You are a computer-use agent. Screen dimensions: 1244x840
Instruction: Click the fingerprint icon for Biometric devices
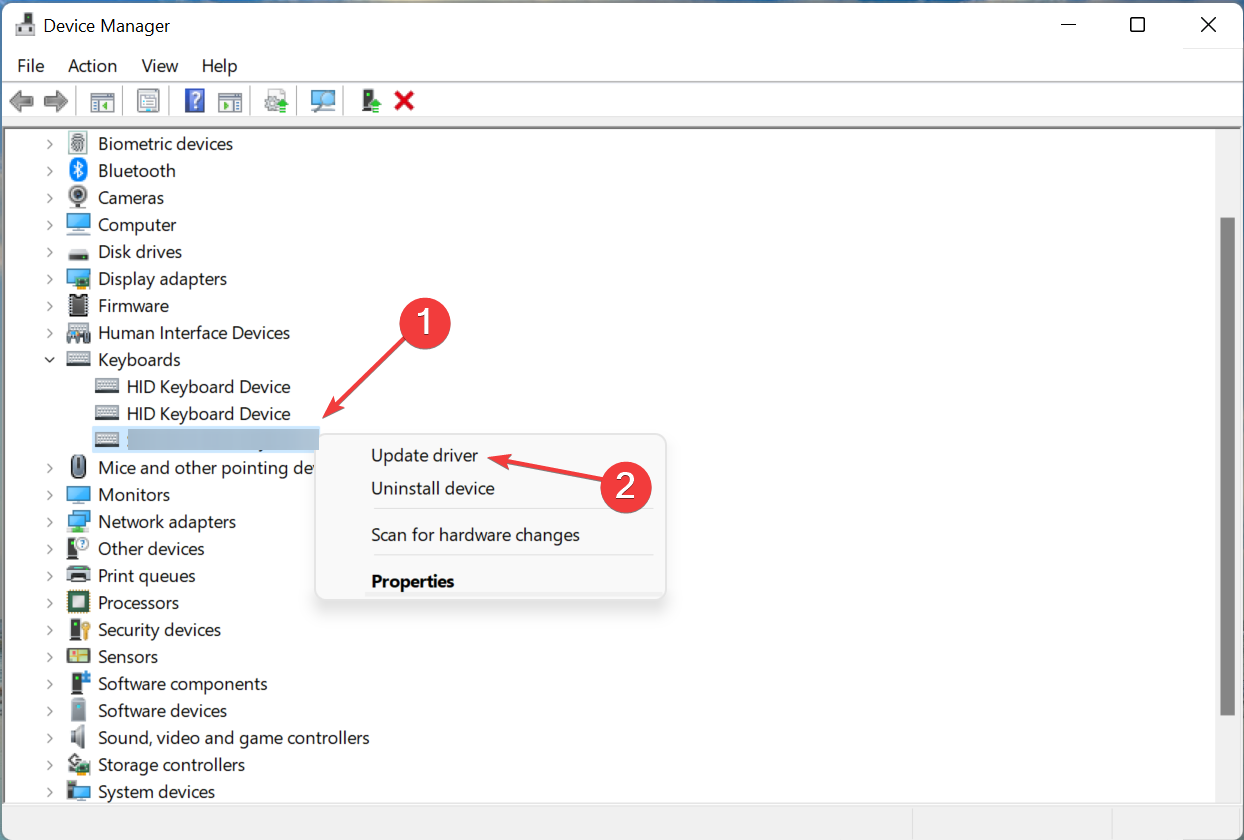tap(78, 144)
